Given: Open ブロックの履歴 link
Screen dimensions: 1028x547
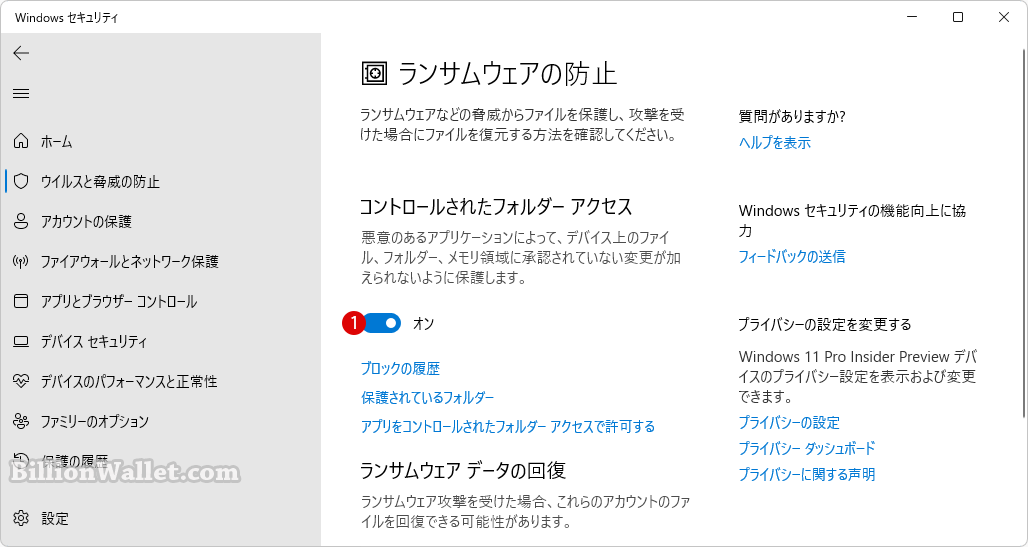Looking at the screenshot, I should pyautogui.click(x=400, y=369).
